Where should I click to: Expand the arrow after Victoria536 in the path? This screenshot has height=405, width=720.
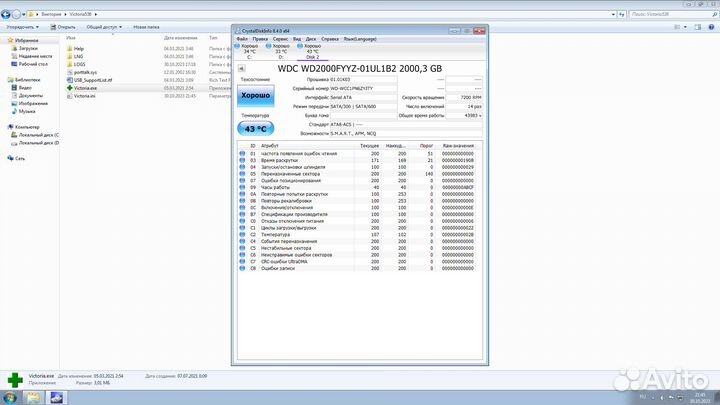[x=96, y=14]
